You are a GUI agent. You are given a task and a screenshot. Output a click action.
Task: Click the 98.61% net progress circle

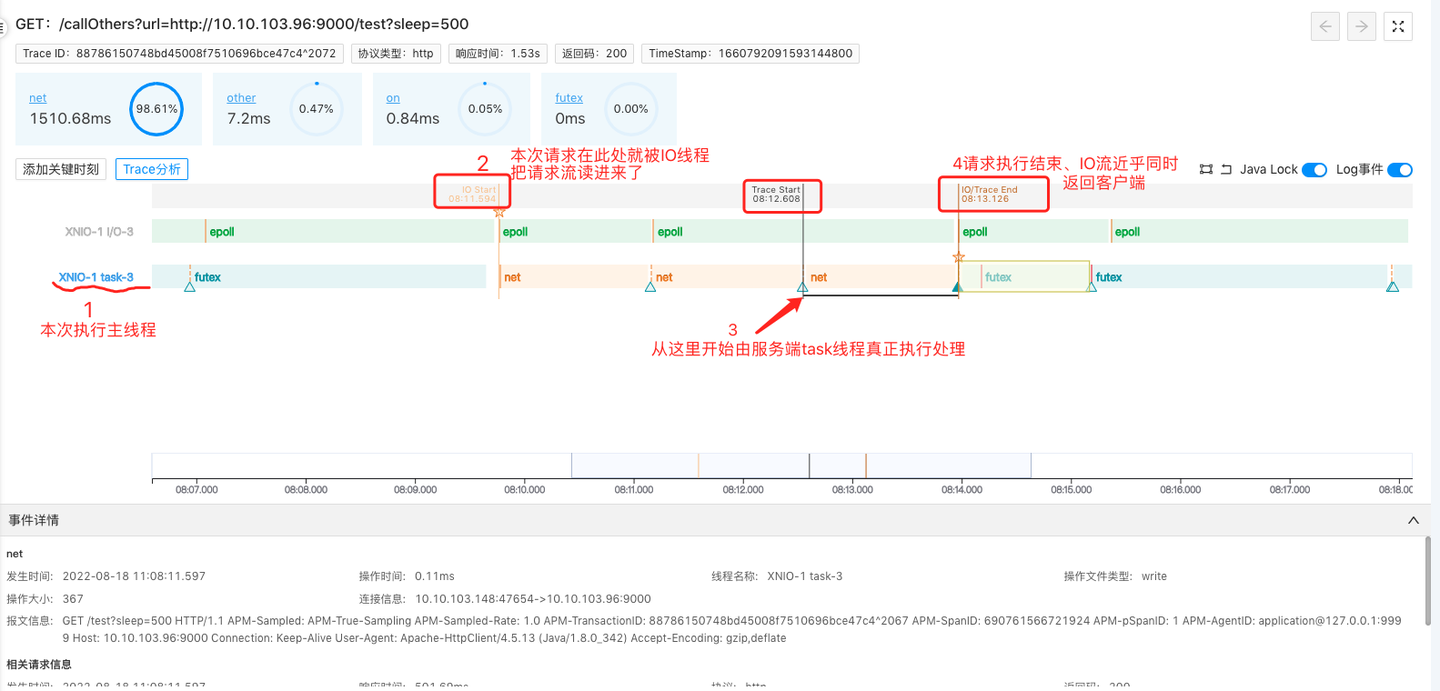click(x=157, y=109)
